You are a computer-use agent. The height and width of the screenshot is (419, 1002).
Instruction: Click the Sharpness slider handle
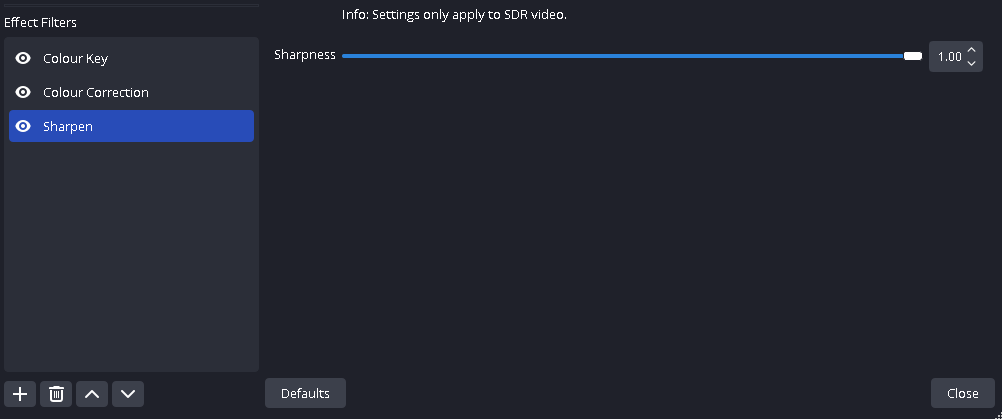913,56
